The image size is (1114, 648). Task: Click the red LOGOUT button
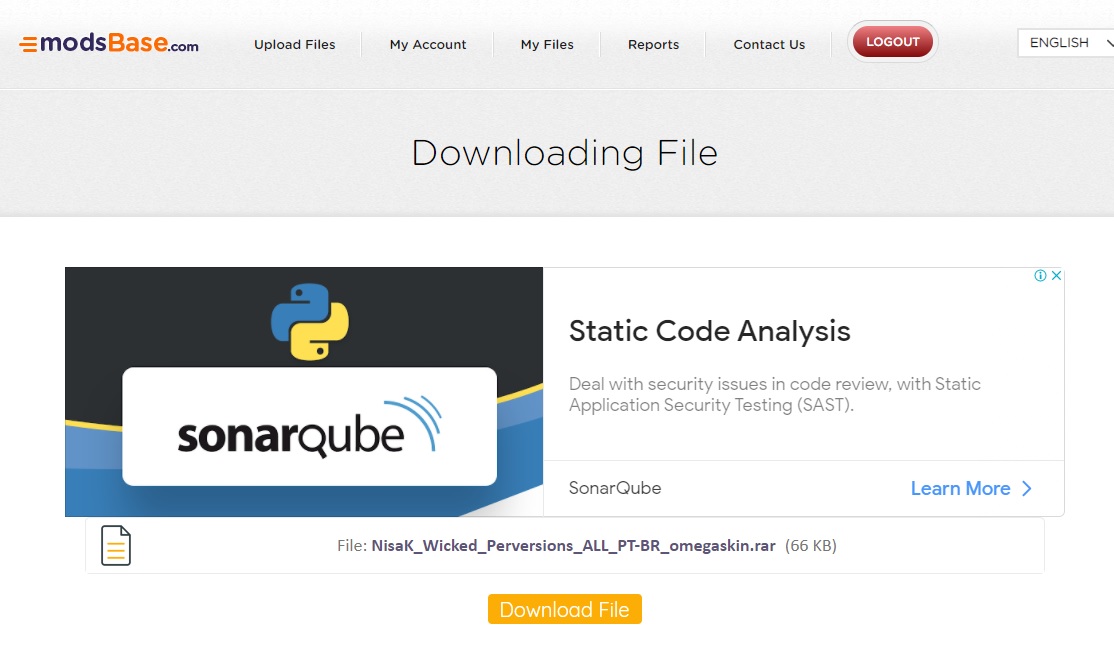[892, 41]
